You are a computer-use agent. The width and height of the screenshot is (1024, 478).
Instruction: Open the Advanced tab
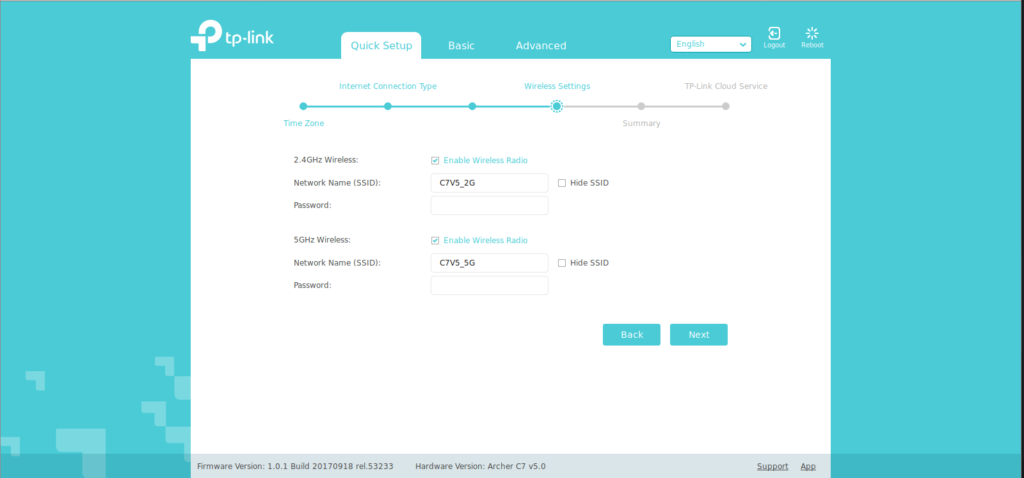(540, 46)
